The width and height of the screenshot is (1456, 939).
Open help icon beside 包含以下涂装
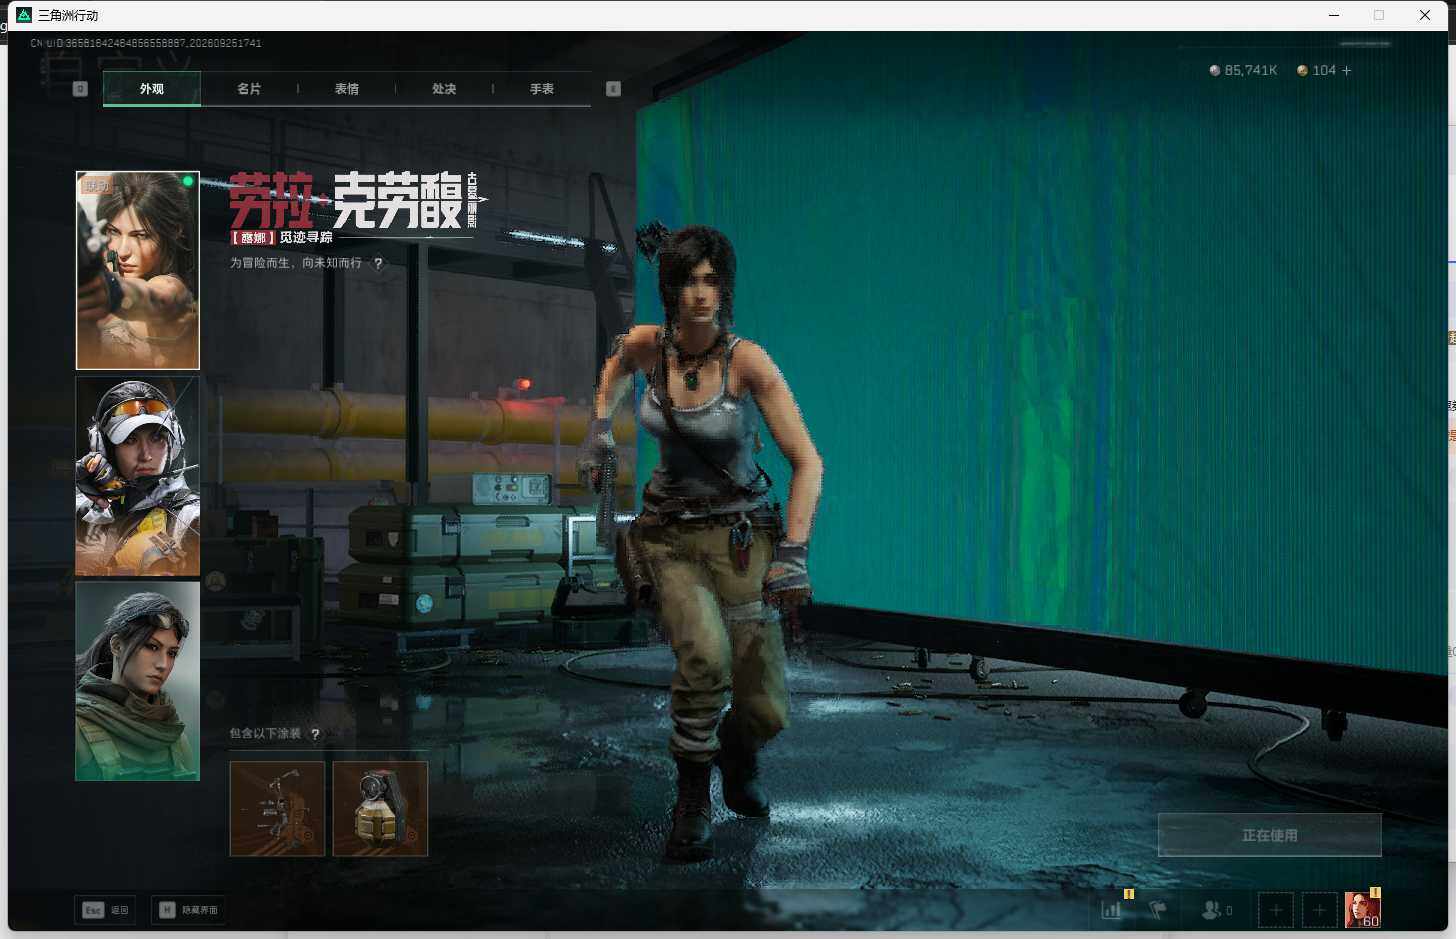315,734
